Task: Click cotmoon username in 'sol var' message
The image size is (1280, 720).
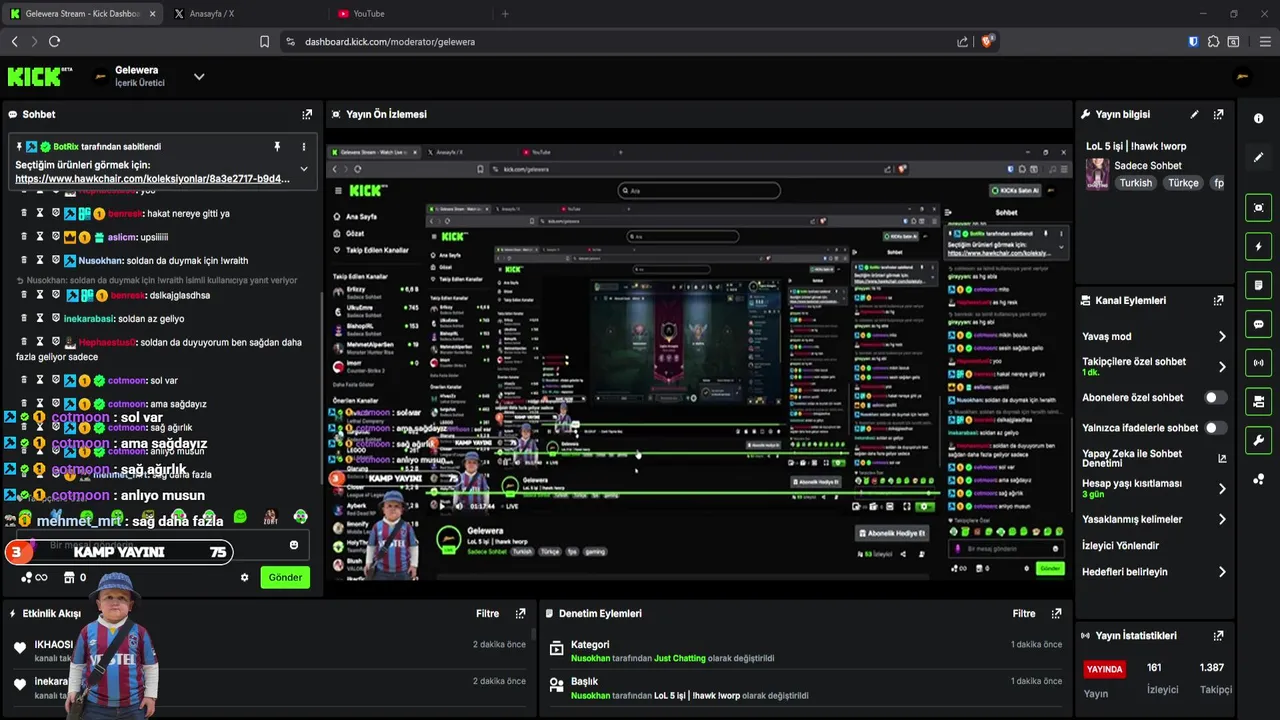Action: 127,380
